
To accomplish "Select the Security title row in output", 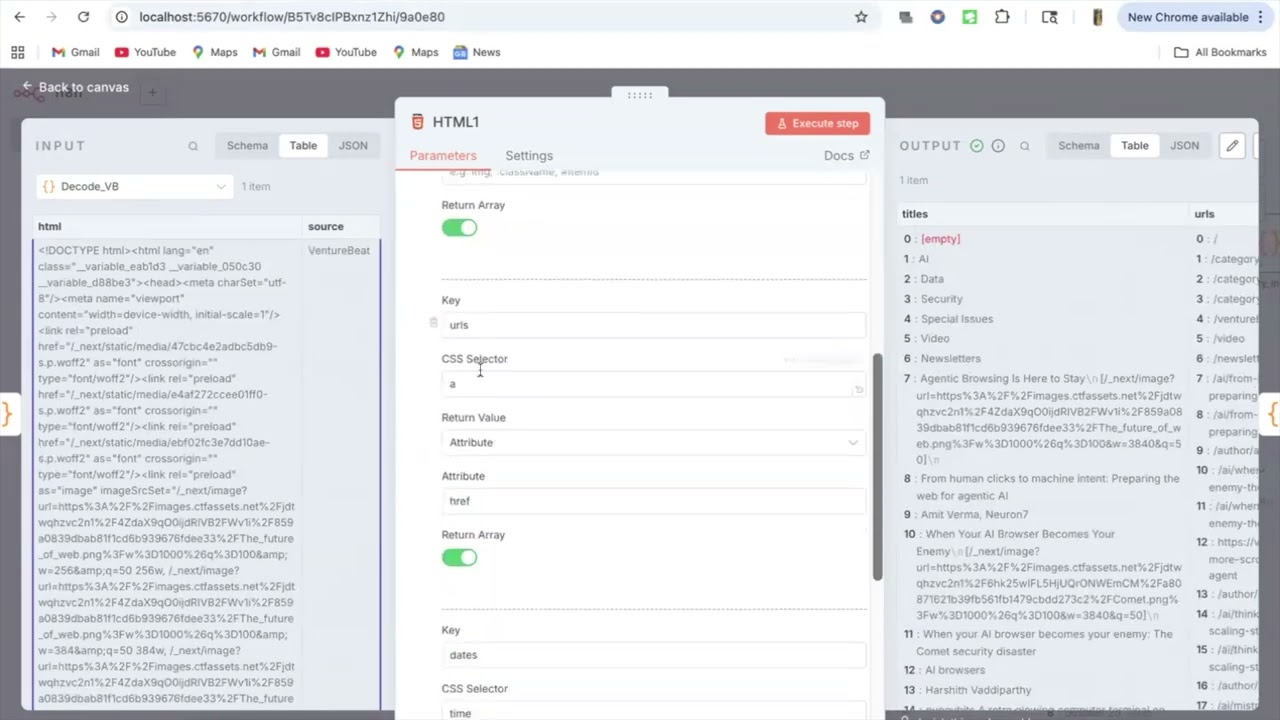I will pyautogui.click(x=941, y=299).
